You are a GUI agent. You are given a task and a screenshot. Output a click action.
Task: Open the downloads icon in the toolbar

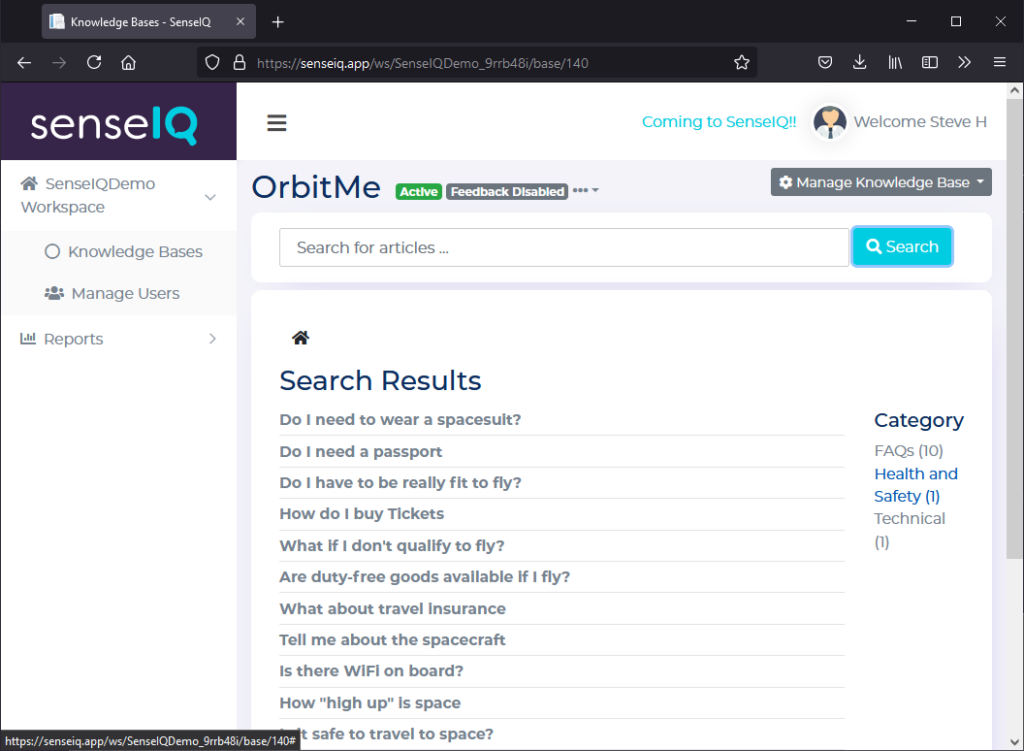click(x=859, y=63)
